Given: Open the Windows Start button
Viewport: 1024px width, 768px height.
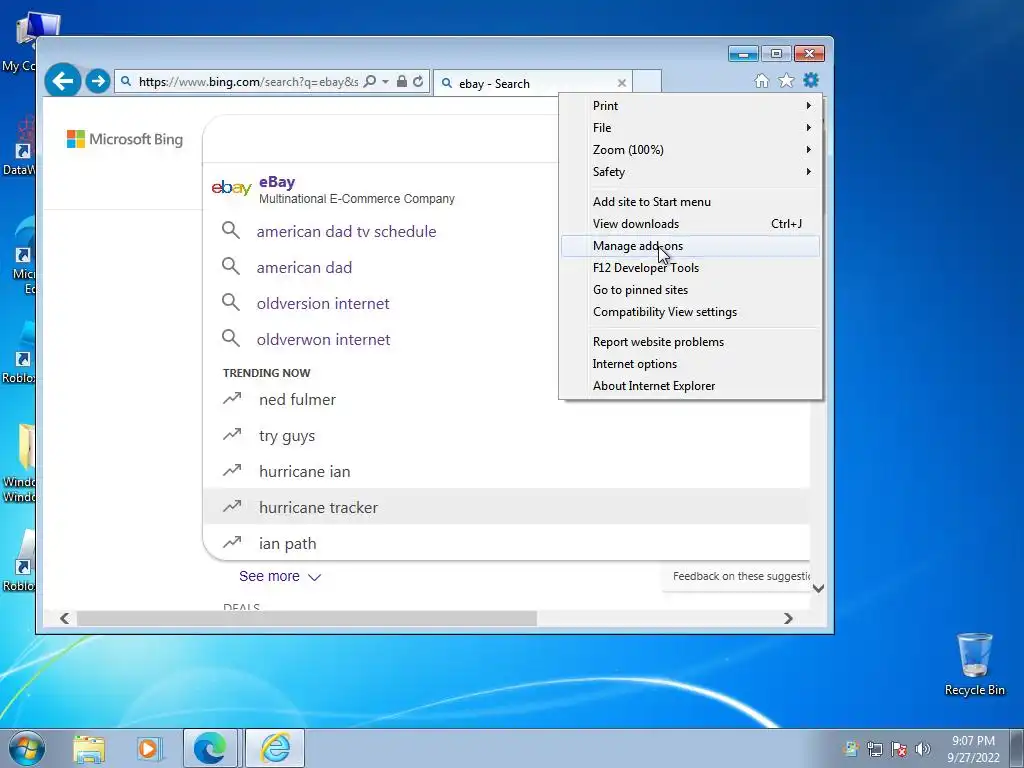Looking at the screenshot, I should coord(27,748).
